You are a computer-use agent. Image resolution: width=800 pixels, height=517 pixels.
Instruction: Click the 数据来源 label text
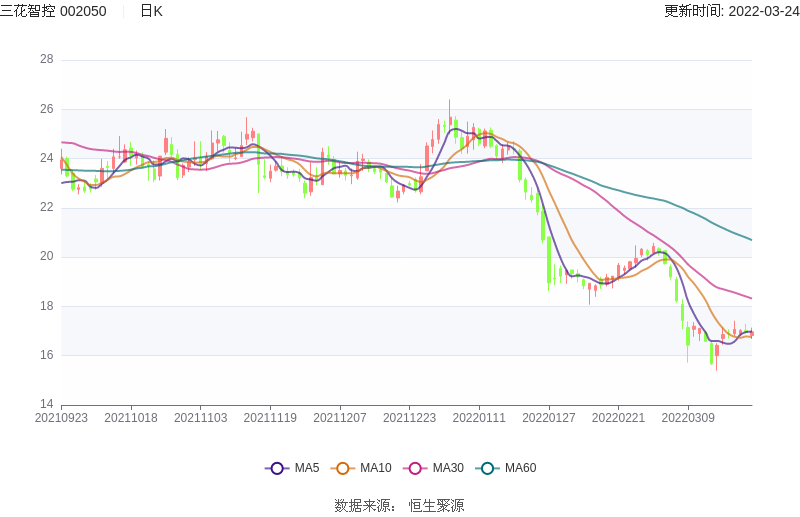(x=363, y=506)
